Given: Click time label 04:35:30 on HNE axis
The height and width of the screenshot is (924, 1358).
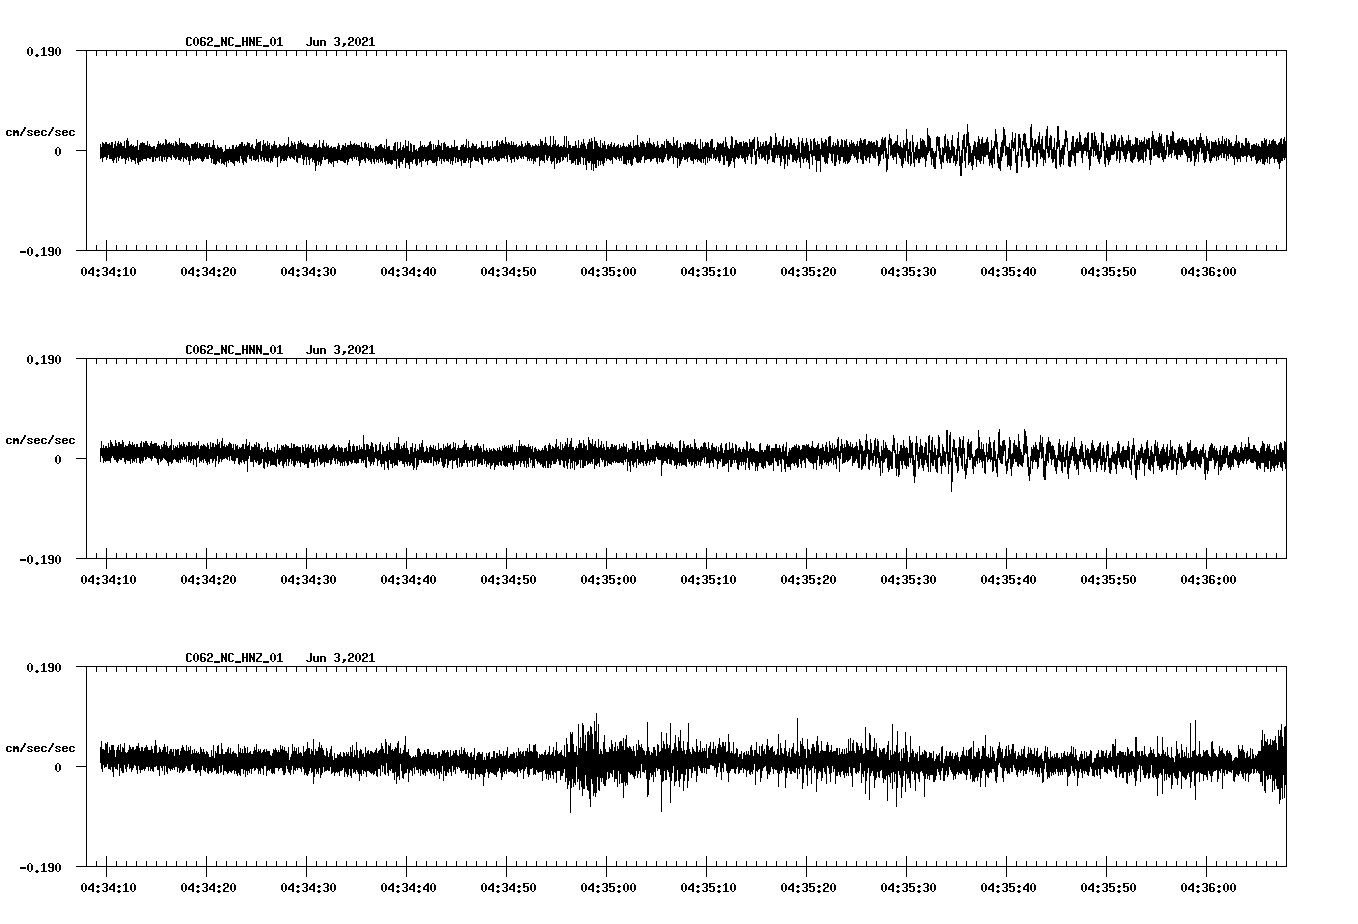Looking at the screenshot, I should [x=908, y=272].
